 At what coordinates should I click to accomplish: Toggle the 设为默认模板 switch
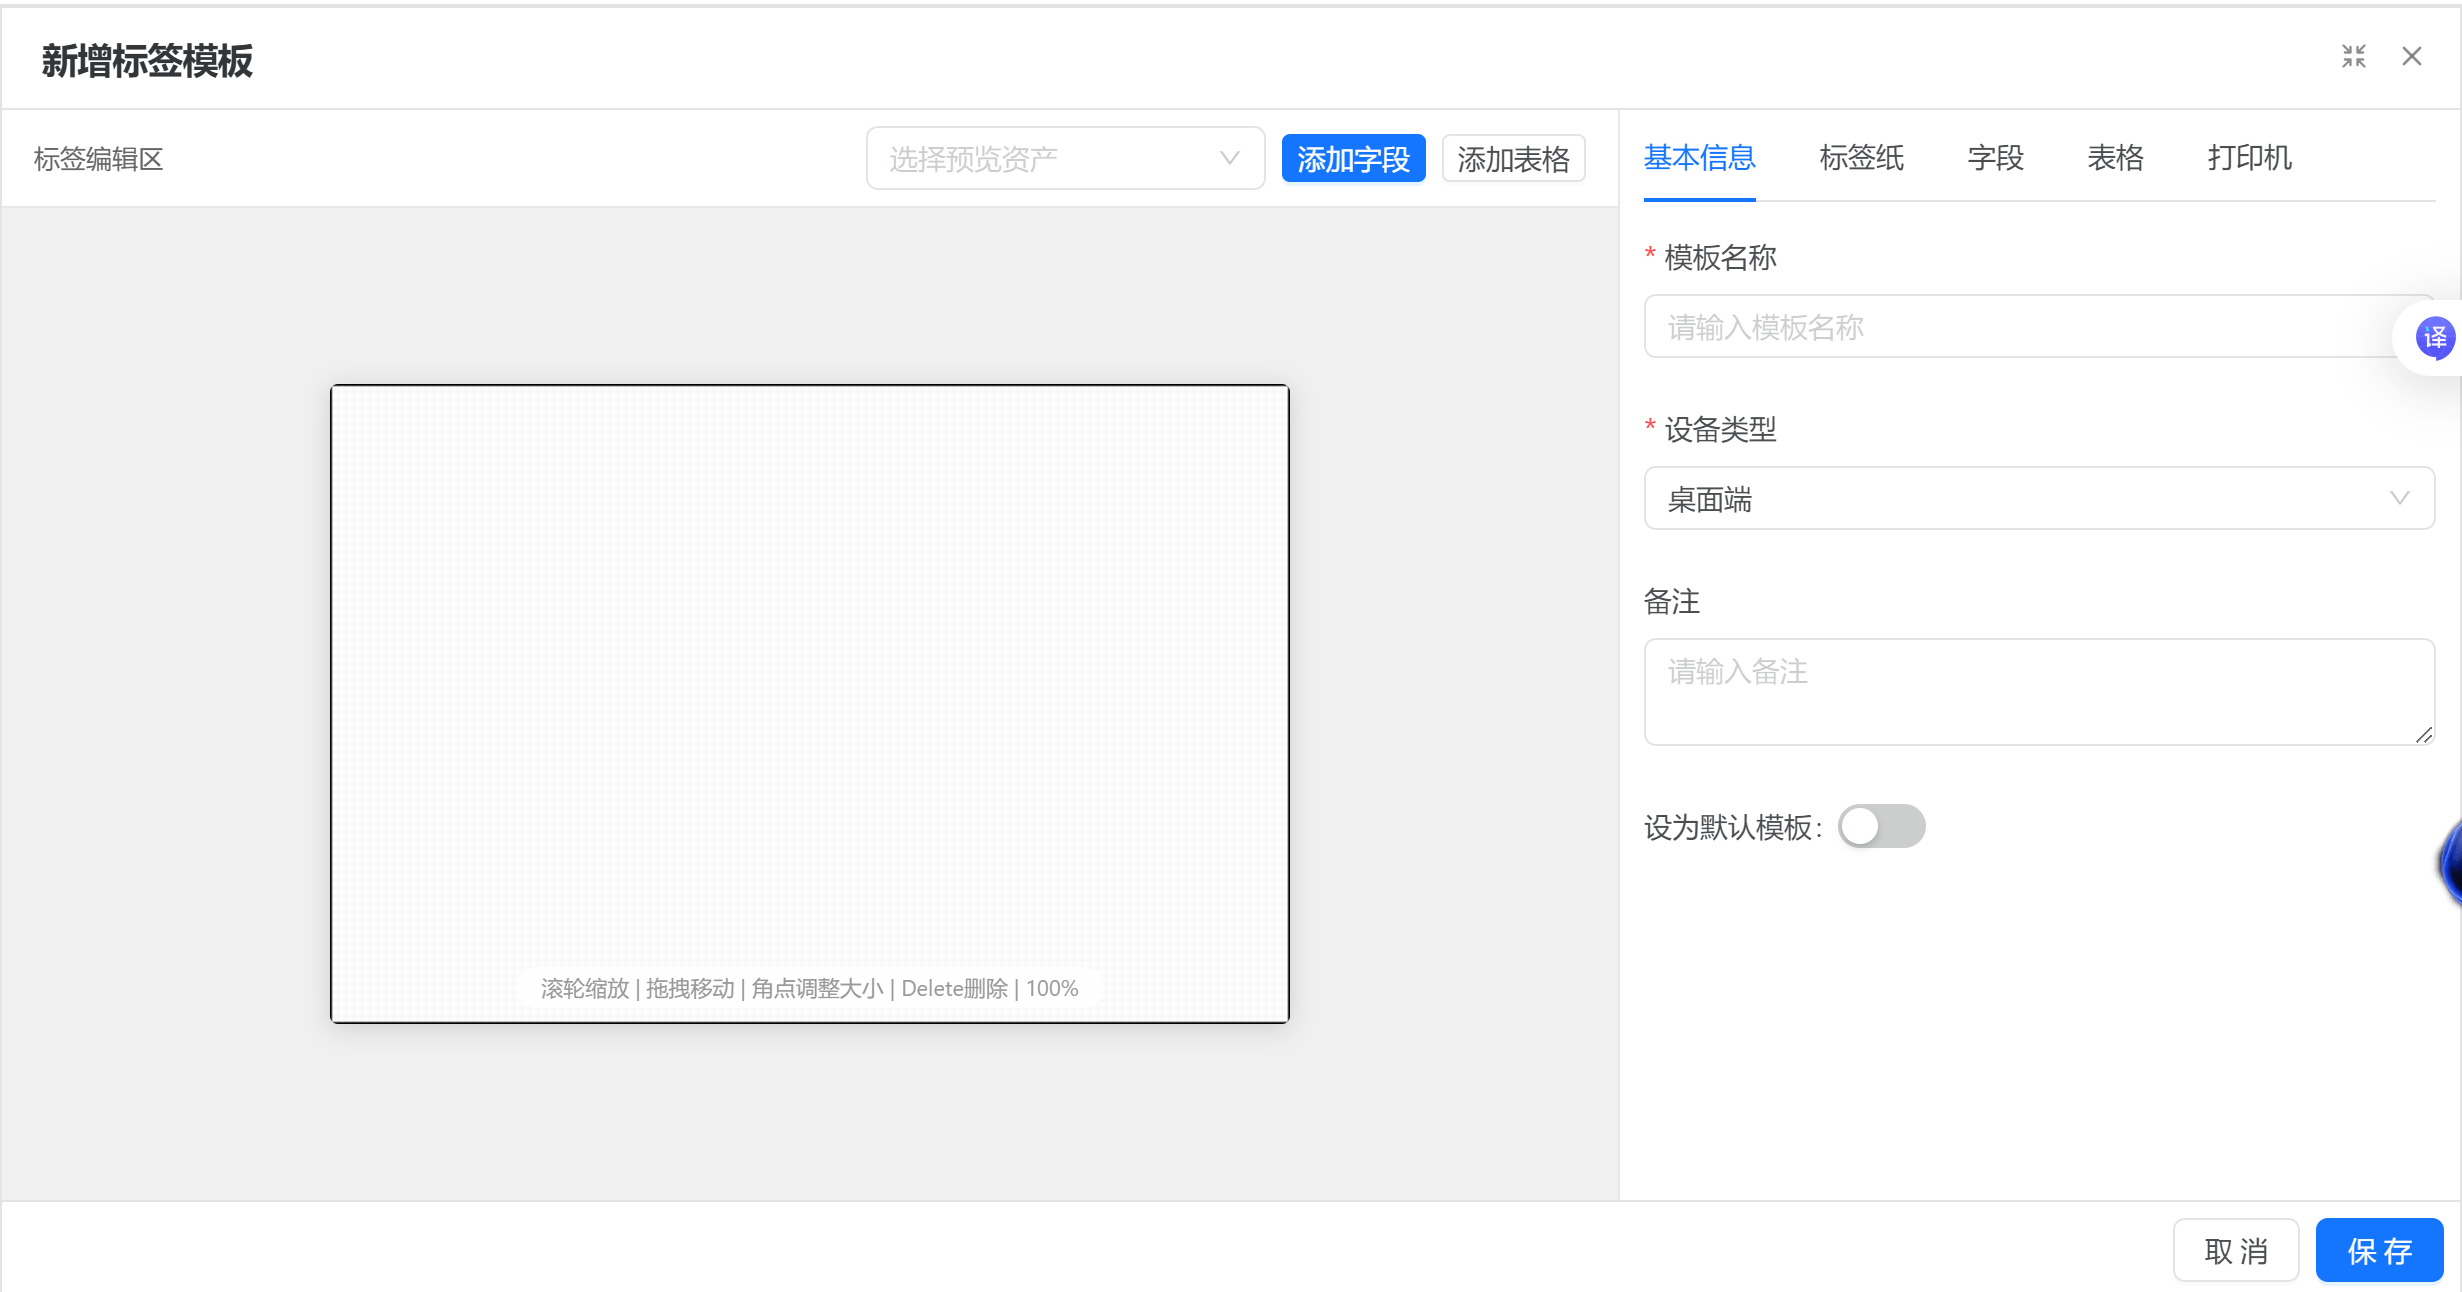(x=1881, y=826)
